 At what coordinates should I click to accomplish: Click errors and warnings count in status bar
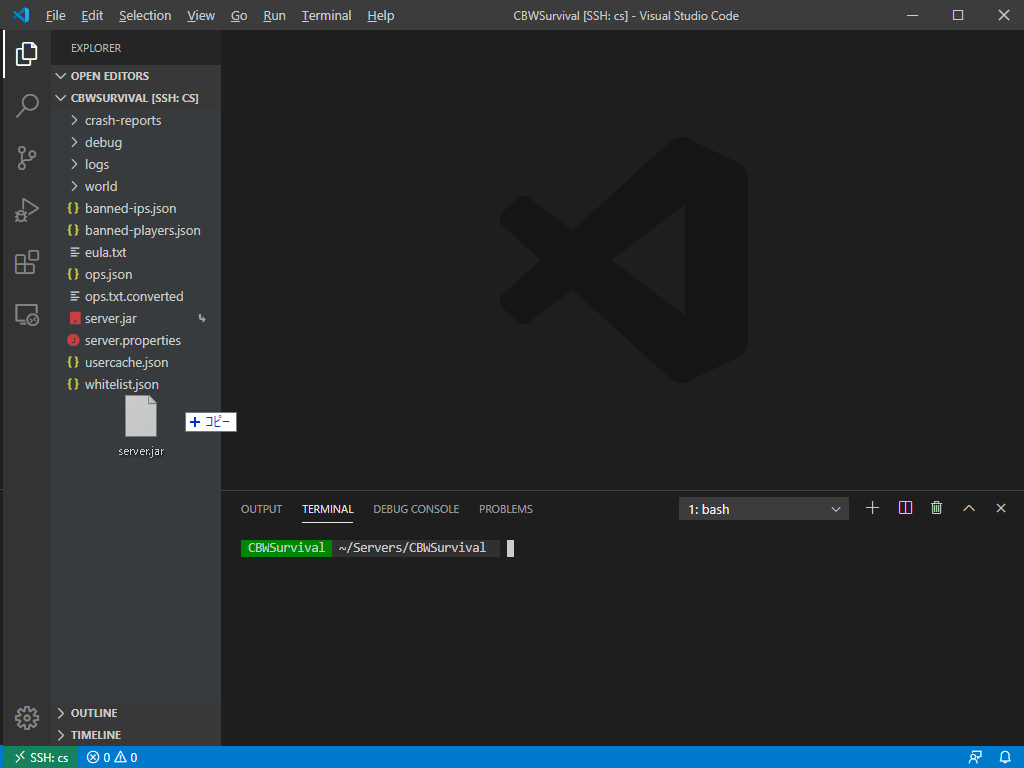(x=112, y=757)
